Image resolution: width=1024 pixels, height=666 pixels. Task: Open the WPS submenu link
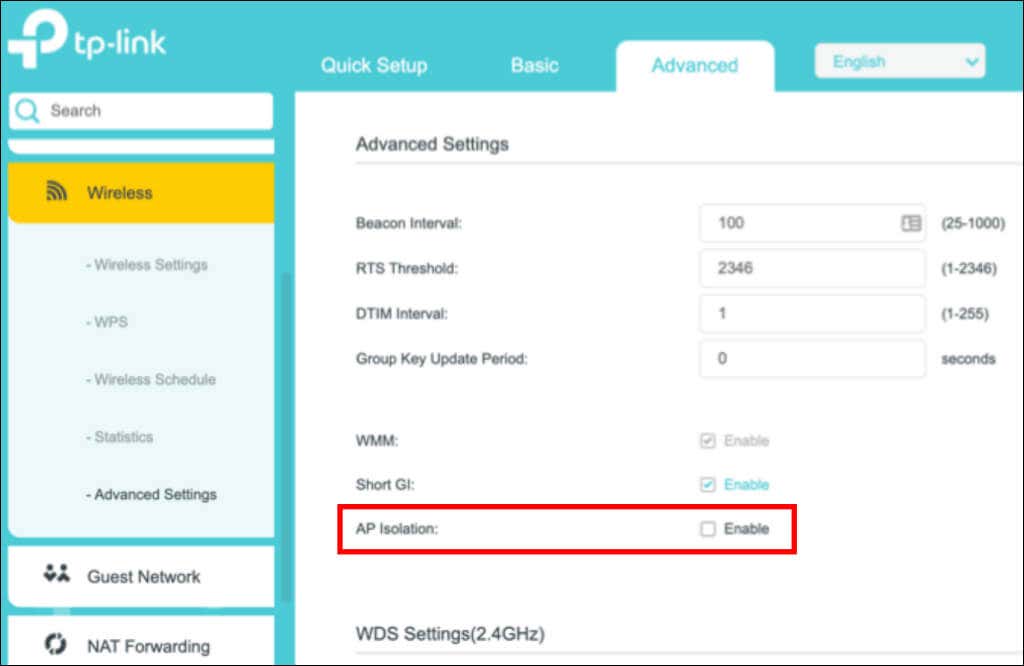[x=107, y=322]
